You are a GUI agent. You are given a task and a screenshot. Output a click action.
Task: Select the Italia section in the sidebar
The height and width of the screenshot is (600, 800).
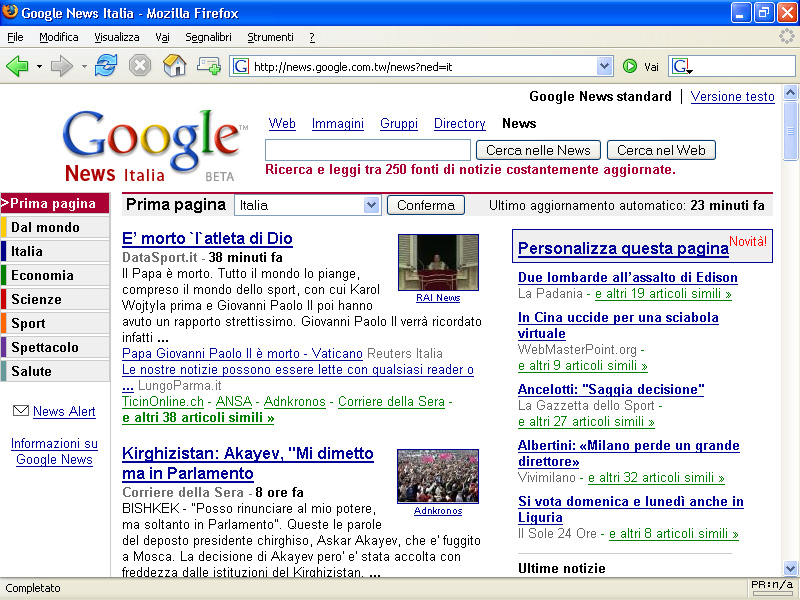coord(55,251)
